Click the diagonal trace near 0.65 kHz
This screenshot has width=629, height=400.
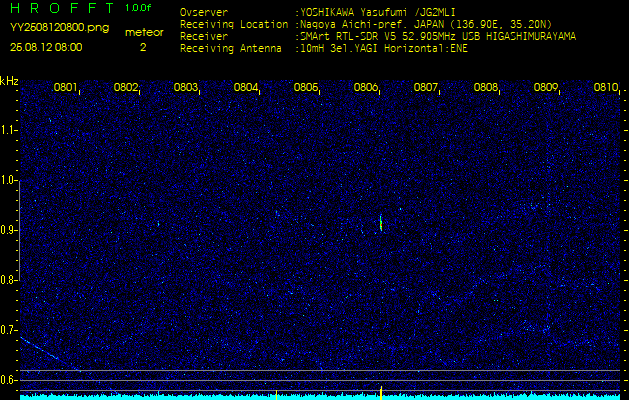tap(50, 354)
